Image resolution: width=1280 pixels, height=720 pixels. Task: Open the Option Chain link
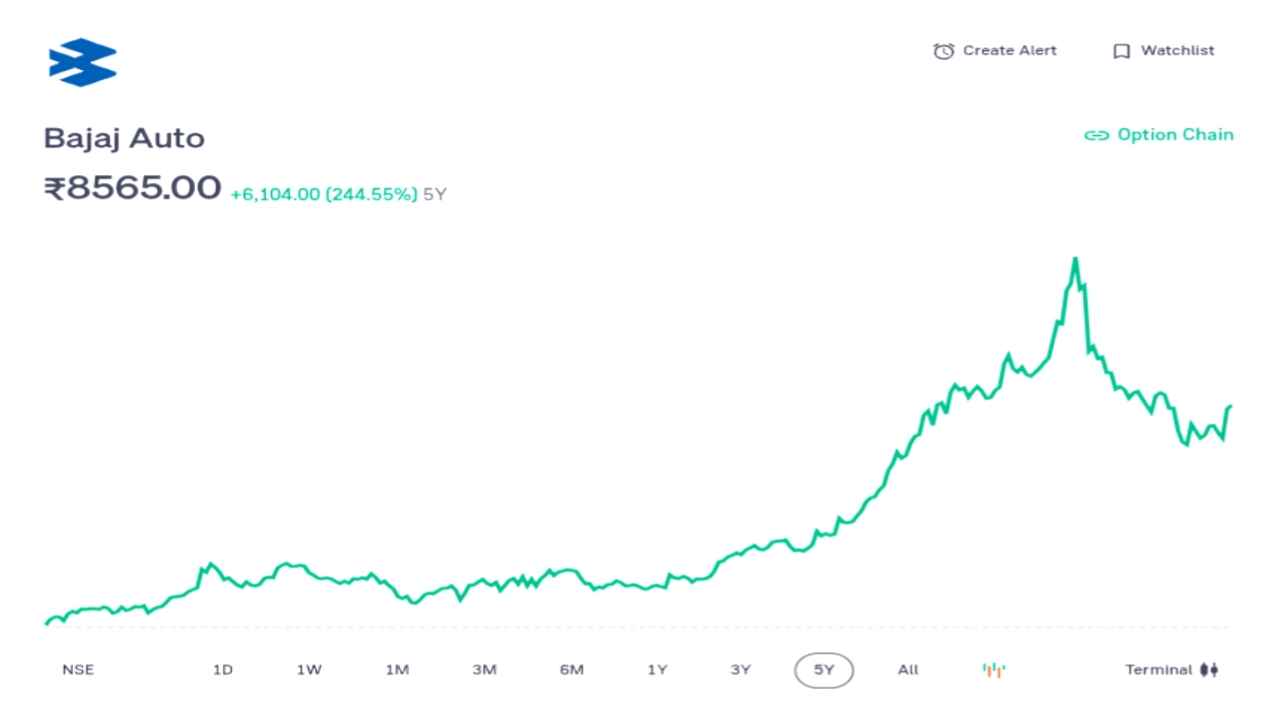pyautogui.click(x=1175, y=135)
